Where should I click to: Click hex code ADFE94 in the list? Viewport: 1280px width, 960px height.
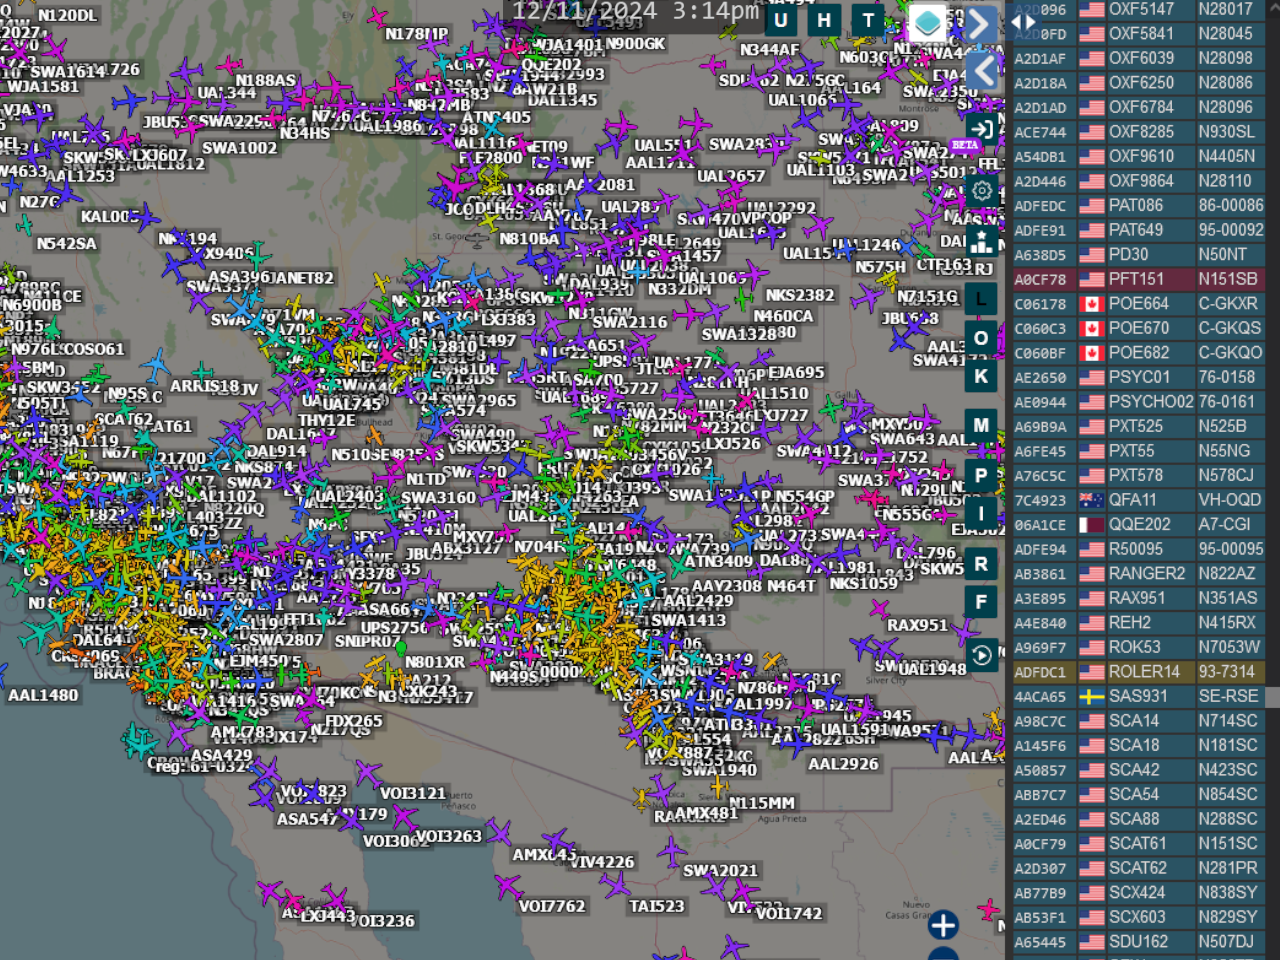click(1040, 550)
